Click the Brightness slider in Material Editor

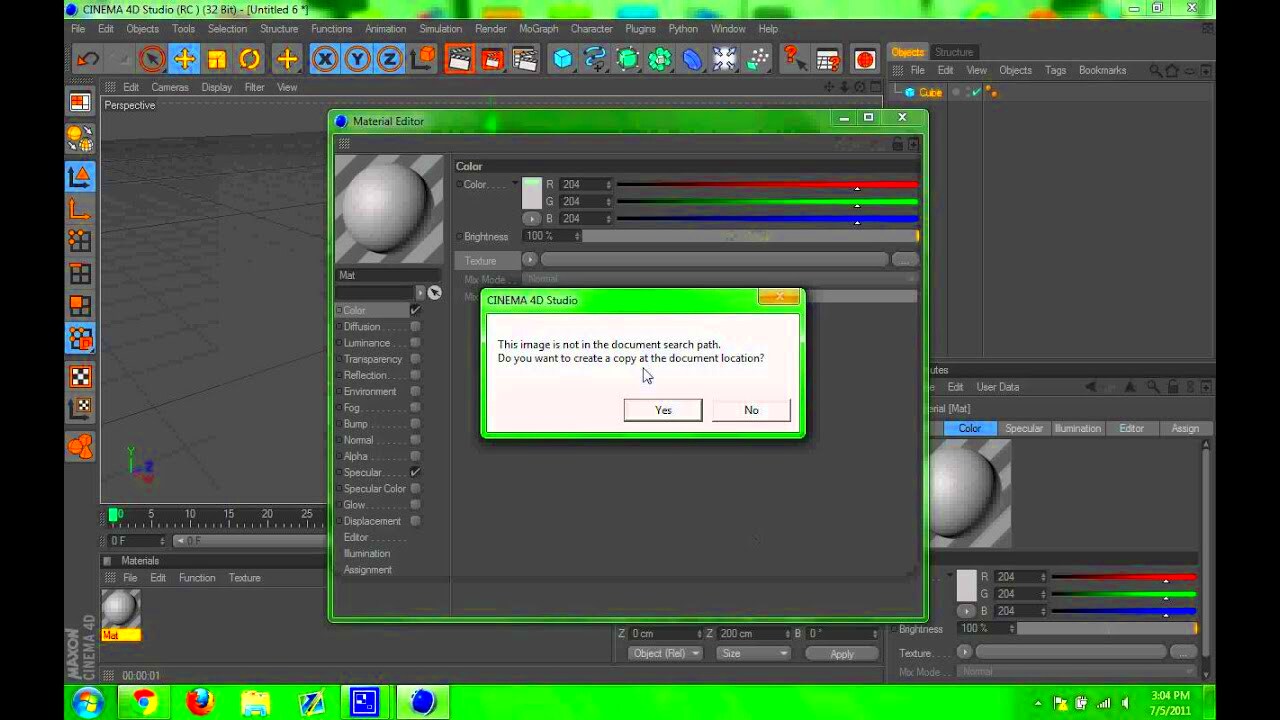(x=750, y=236)
